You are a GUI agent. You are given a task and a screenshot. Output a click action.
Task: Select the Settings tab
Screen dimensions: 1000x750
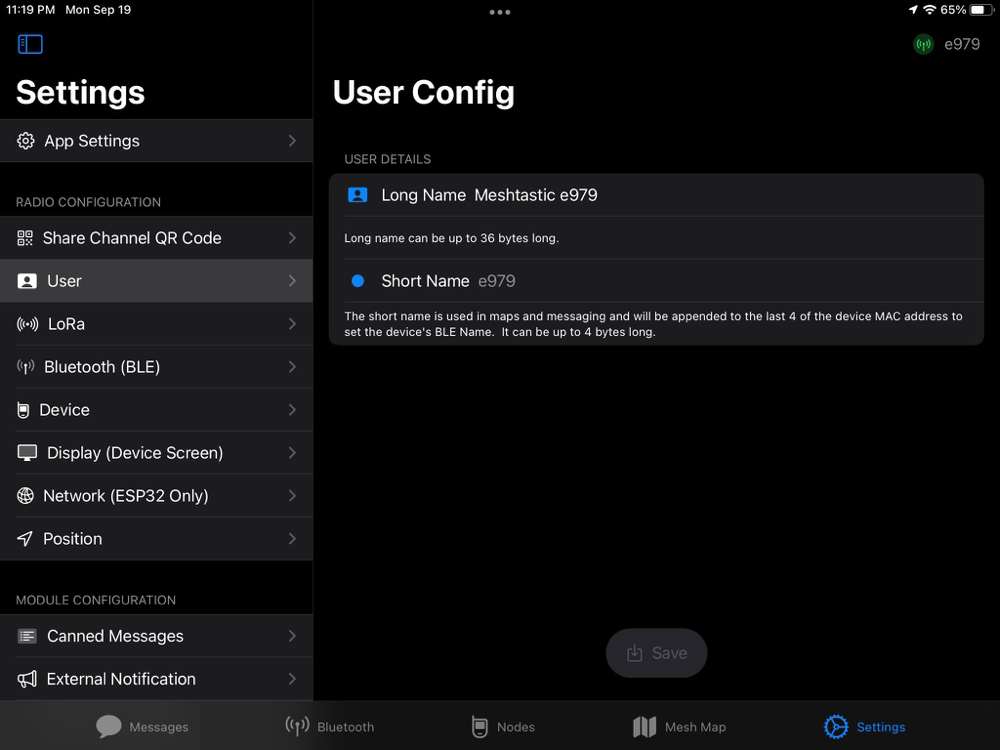click(864, 726)
